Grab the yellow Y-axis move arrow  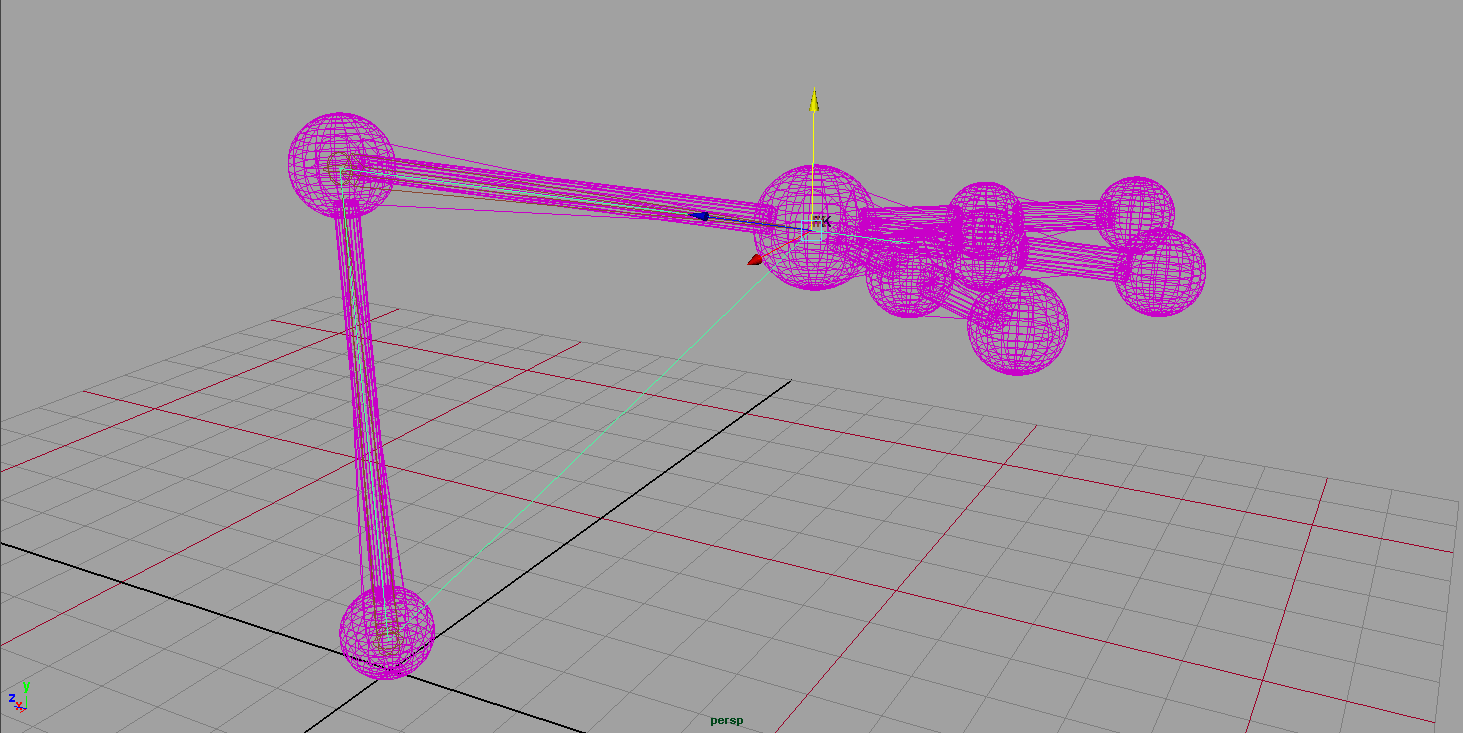tap(814, 99)
